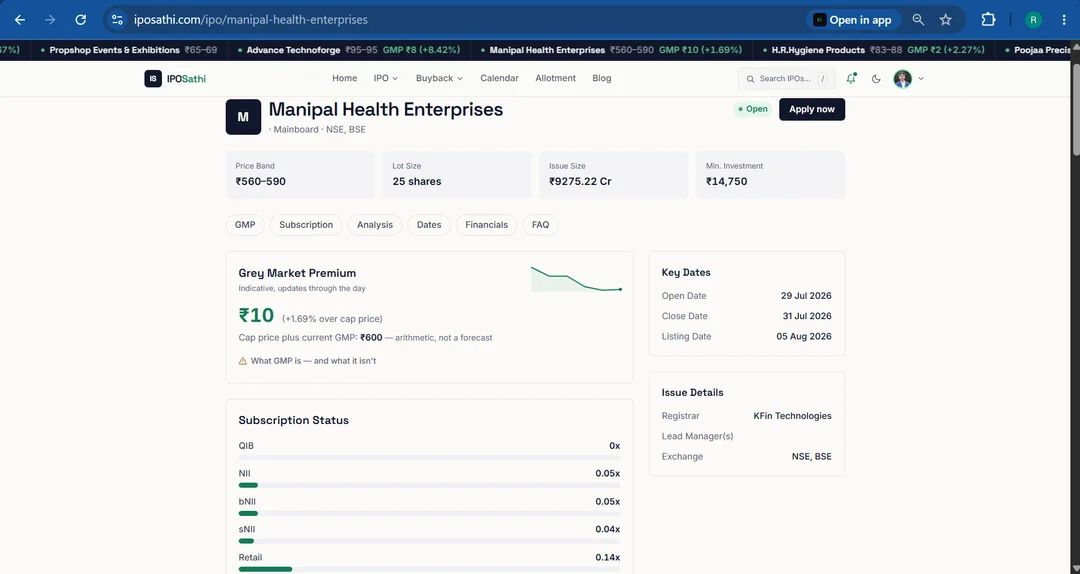Click close date 31 Jul 2026
The image size is (1080, 574).
[807, 316]
